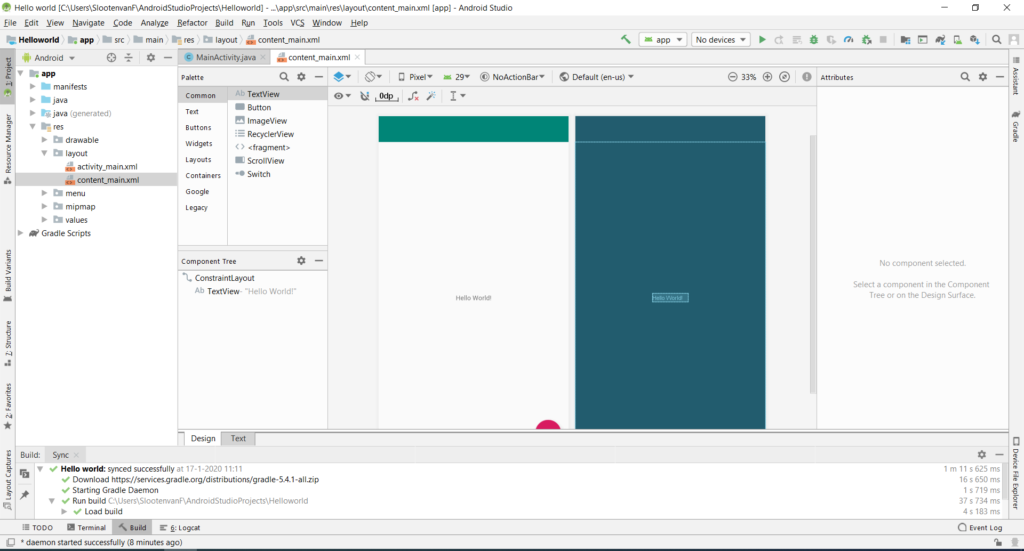Open Palette settings gear
Image resolution: width=1024 pixels, height=551 pixels.
(x=301, y=77)
